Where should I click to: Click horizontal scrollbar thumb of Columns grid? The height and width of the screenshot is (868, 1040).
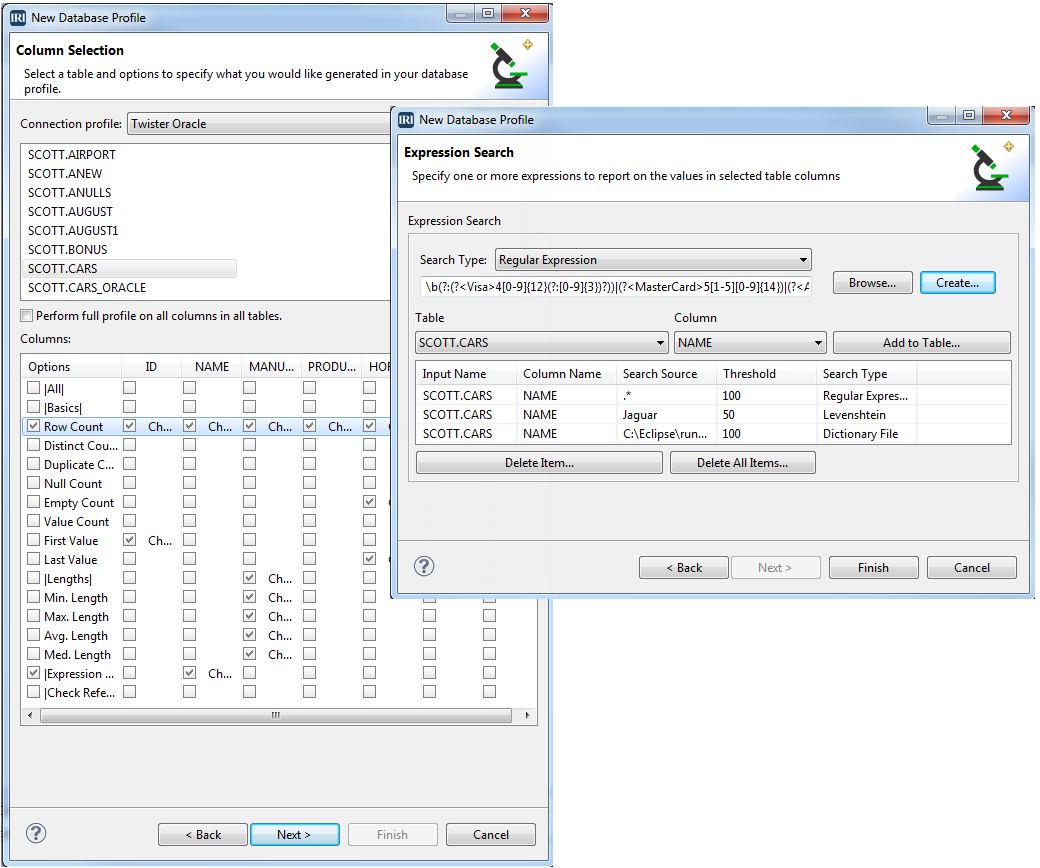click(x=275, y=715)
